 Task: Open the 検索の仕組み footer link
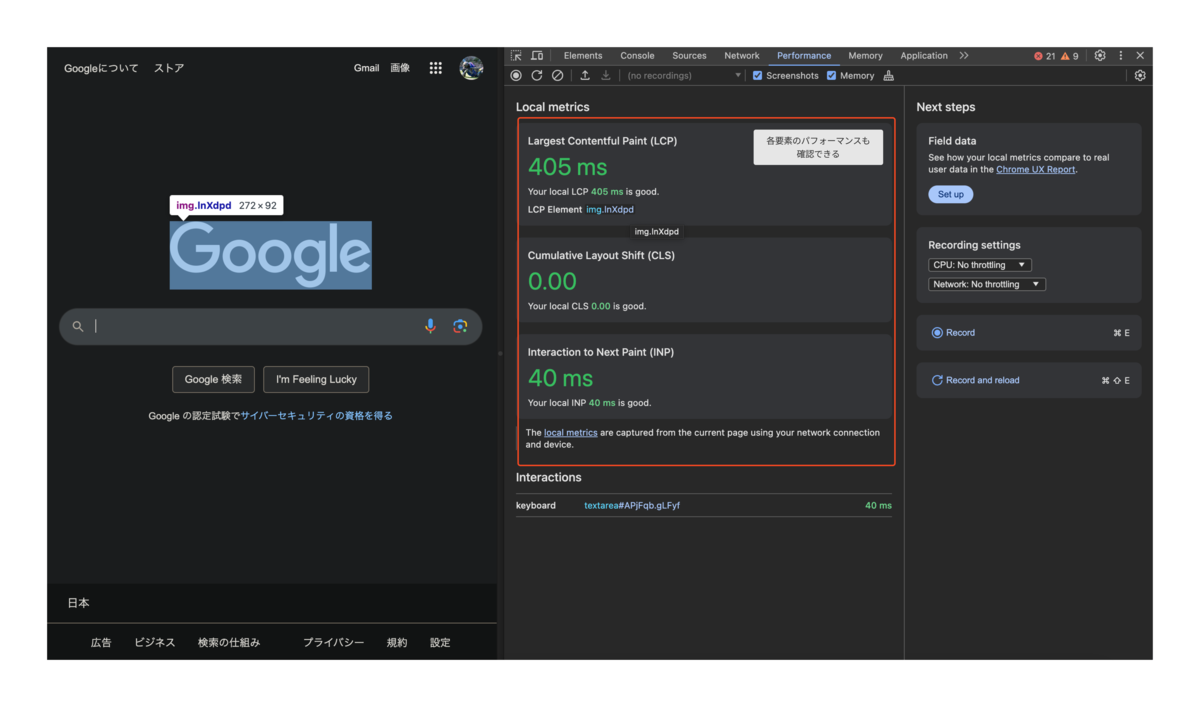pos(229,643)
